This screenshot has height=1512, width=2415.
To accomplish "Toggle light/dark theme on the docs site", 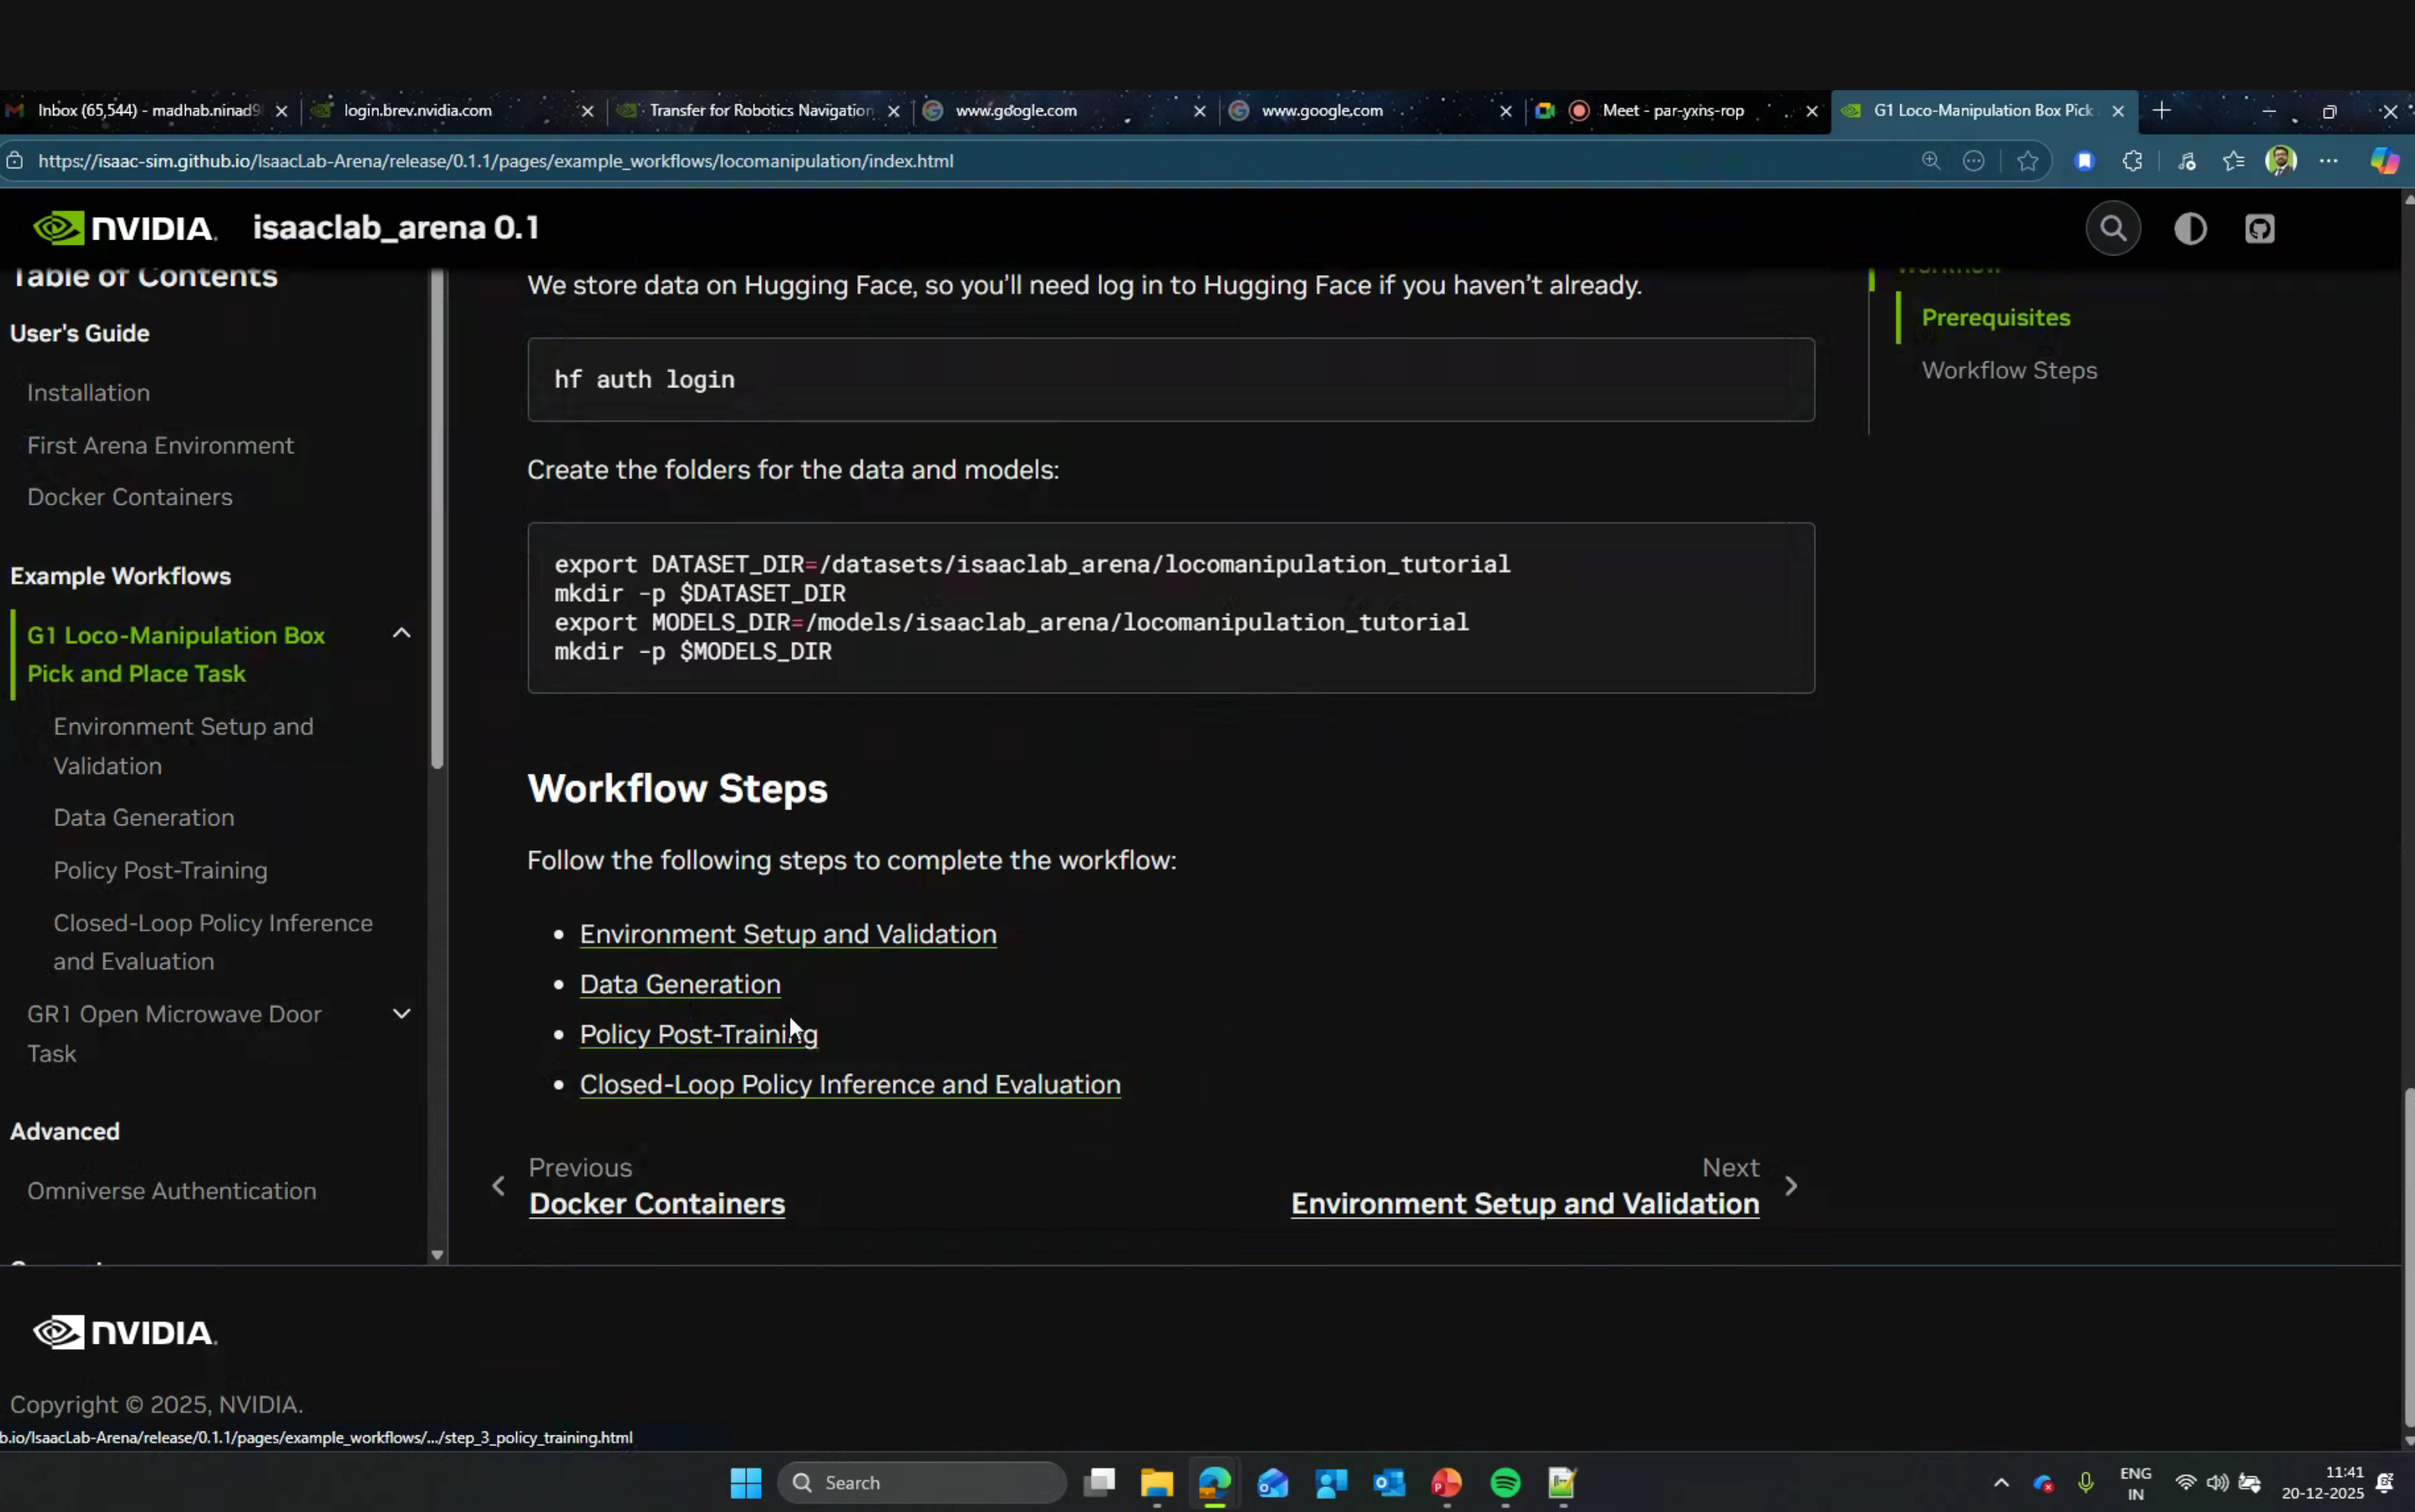I will coord(2191,228).
